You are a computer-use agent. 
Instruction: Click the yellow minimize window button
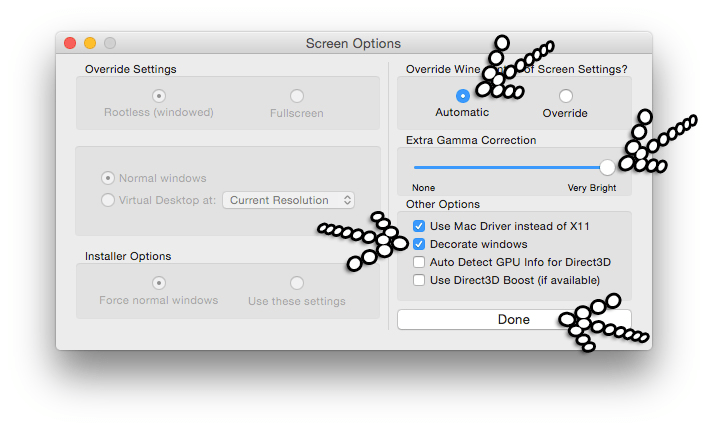click(90, 43)
